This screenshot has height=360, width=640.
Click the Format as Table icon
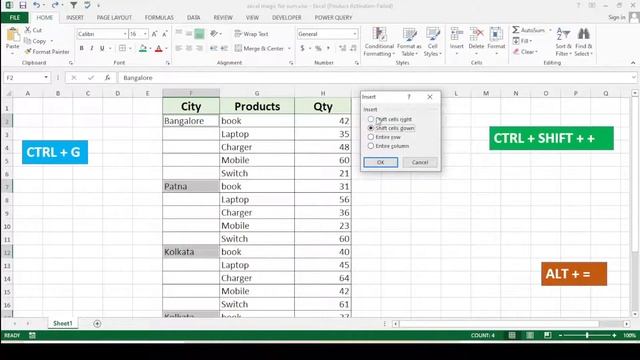tap(409, 34)
